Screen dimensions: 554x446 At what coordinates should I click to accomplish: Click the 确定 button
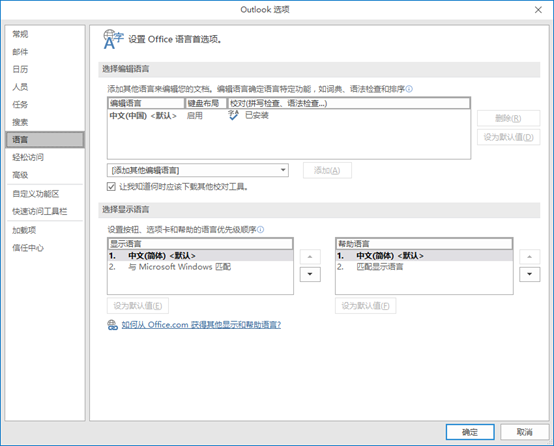point(470,432)
